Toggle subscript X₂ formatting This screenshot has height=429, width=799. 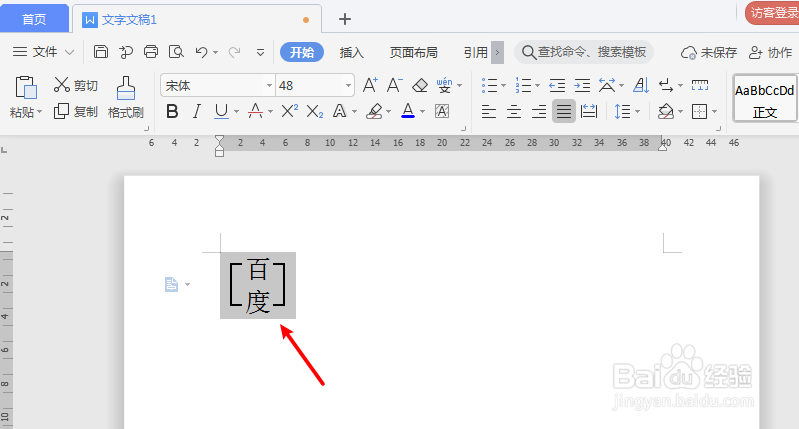click(x=315, y=111)
